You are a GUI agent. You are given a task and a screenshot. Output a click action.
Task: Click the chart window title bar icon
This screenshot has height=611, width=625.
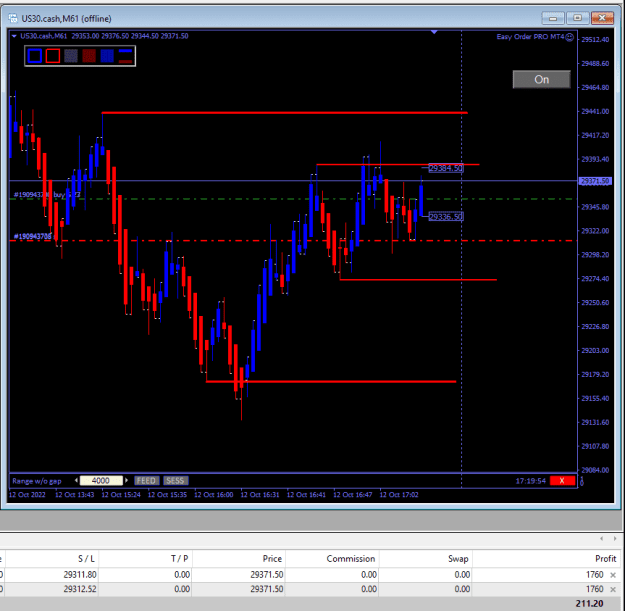coord(13,18)
